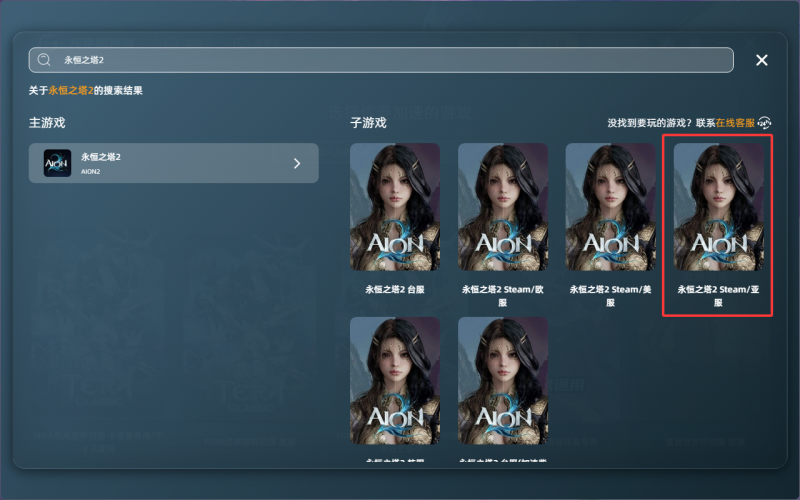Choose the 永恒之塔2 Steam/欧服 game cover
Image resolution: width=800 pixels, height=500 pixels.
click(503, 207)
